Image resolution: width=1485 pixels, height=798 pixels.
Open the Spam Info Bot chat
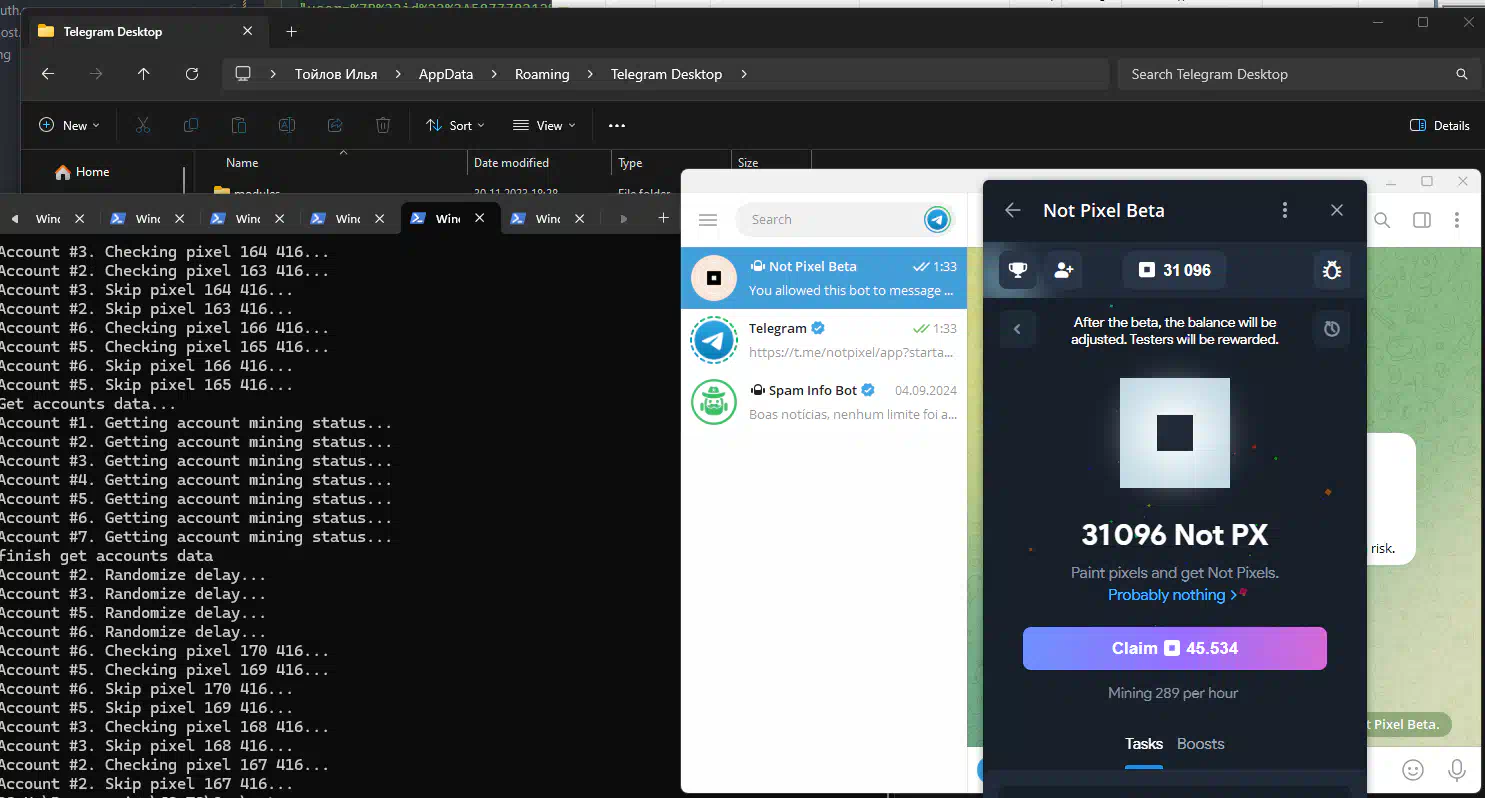tap(824, 402)
